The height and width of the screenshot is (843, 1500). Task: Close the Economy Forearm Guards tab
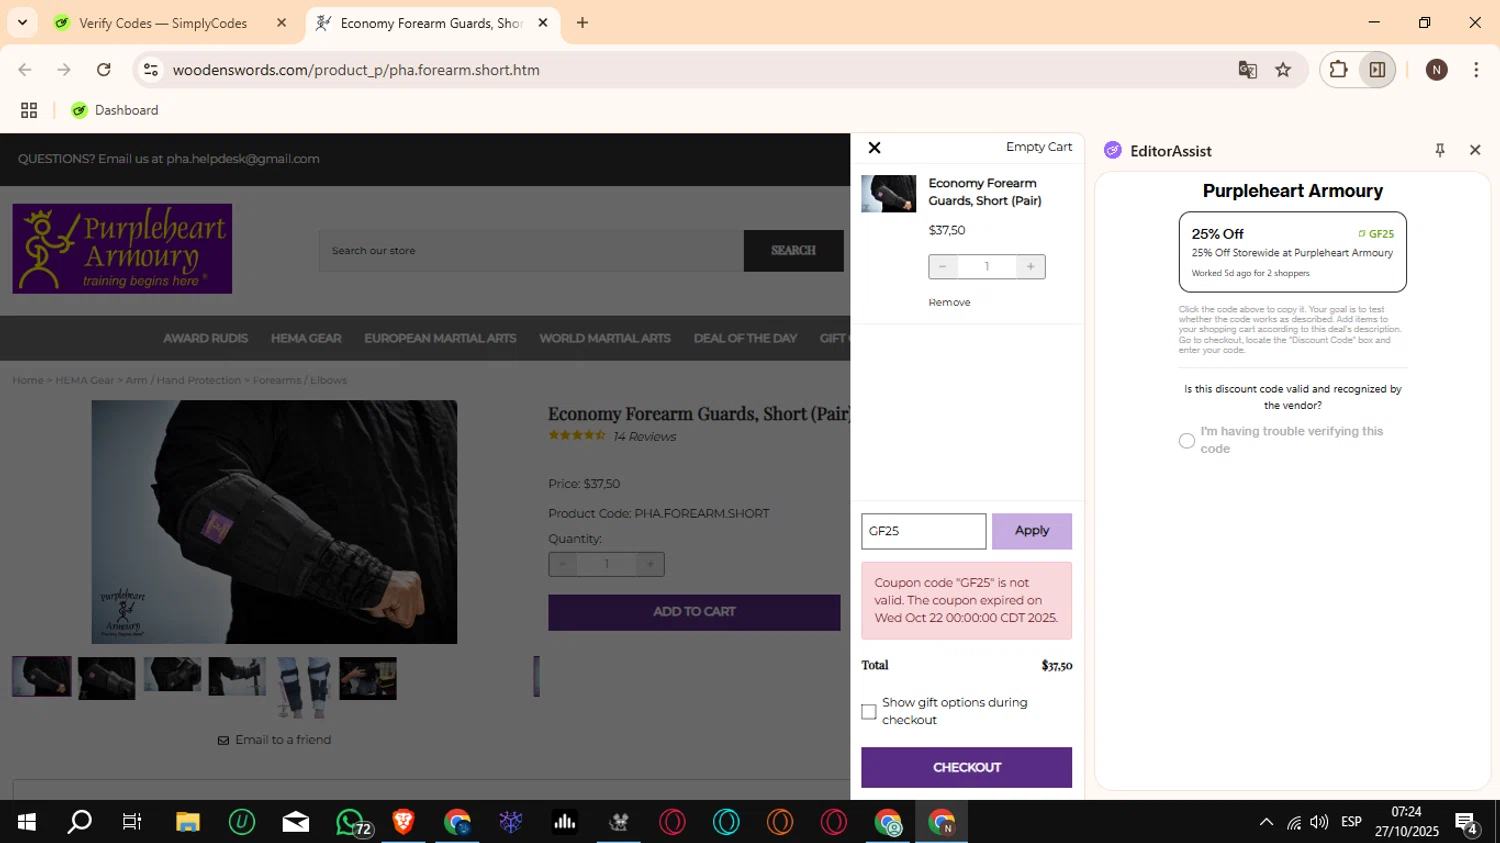click(543, 23)
